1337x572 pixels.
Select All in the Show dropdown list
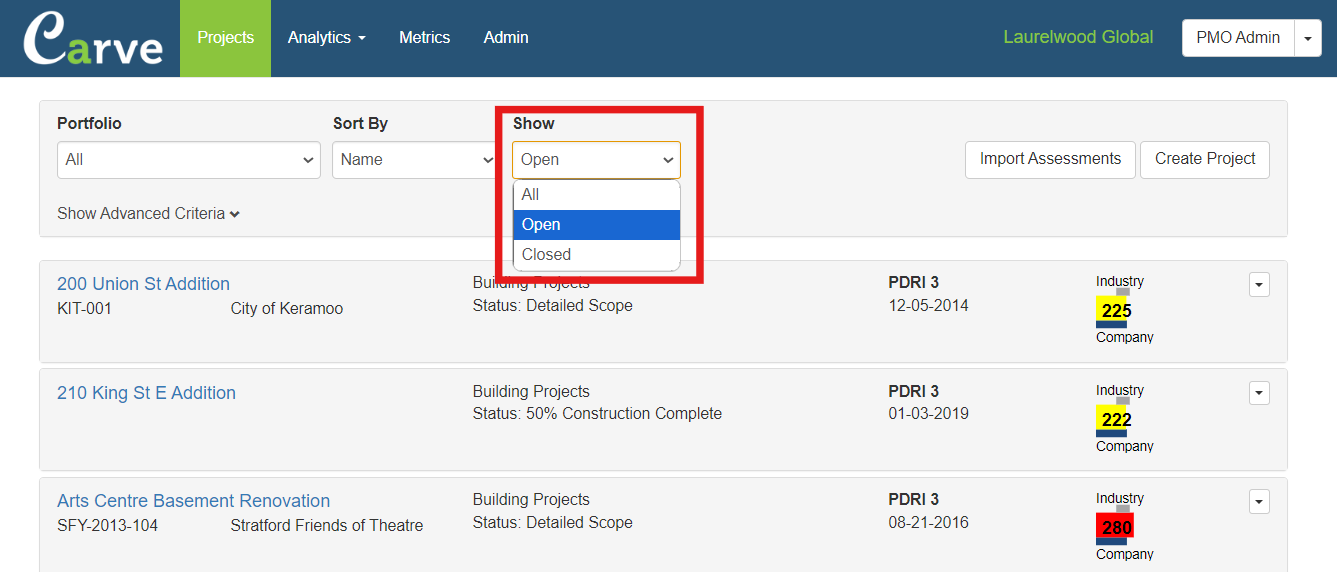(596, 195)
